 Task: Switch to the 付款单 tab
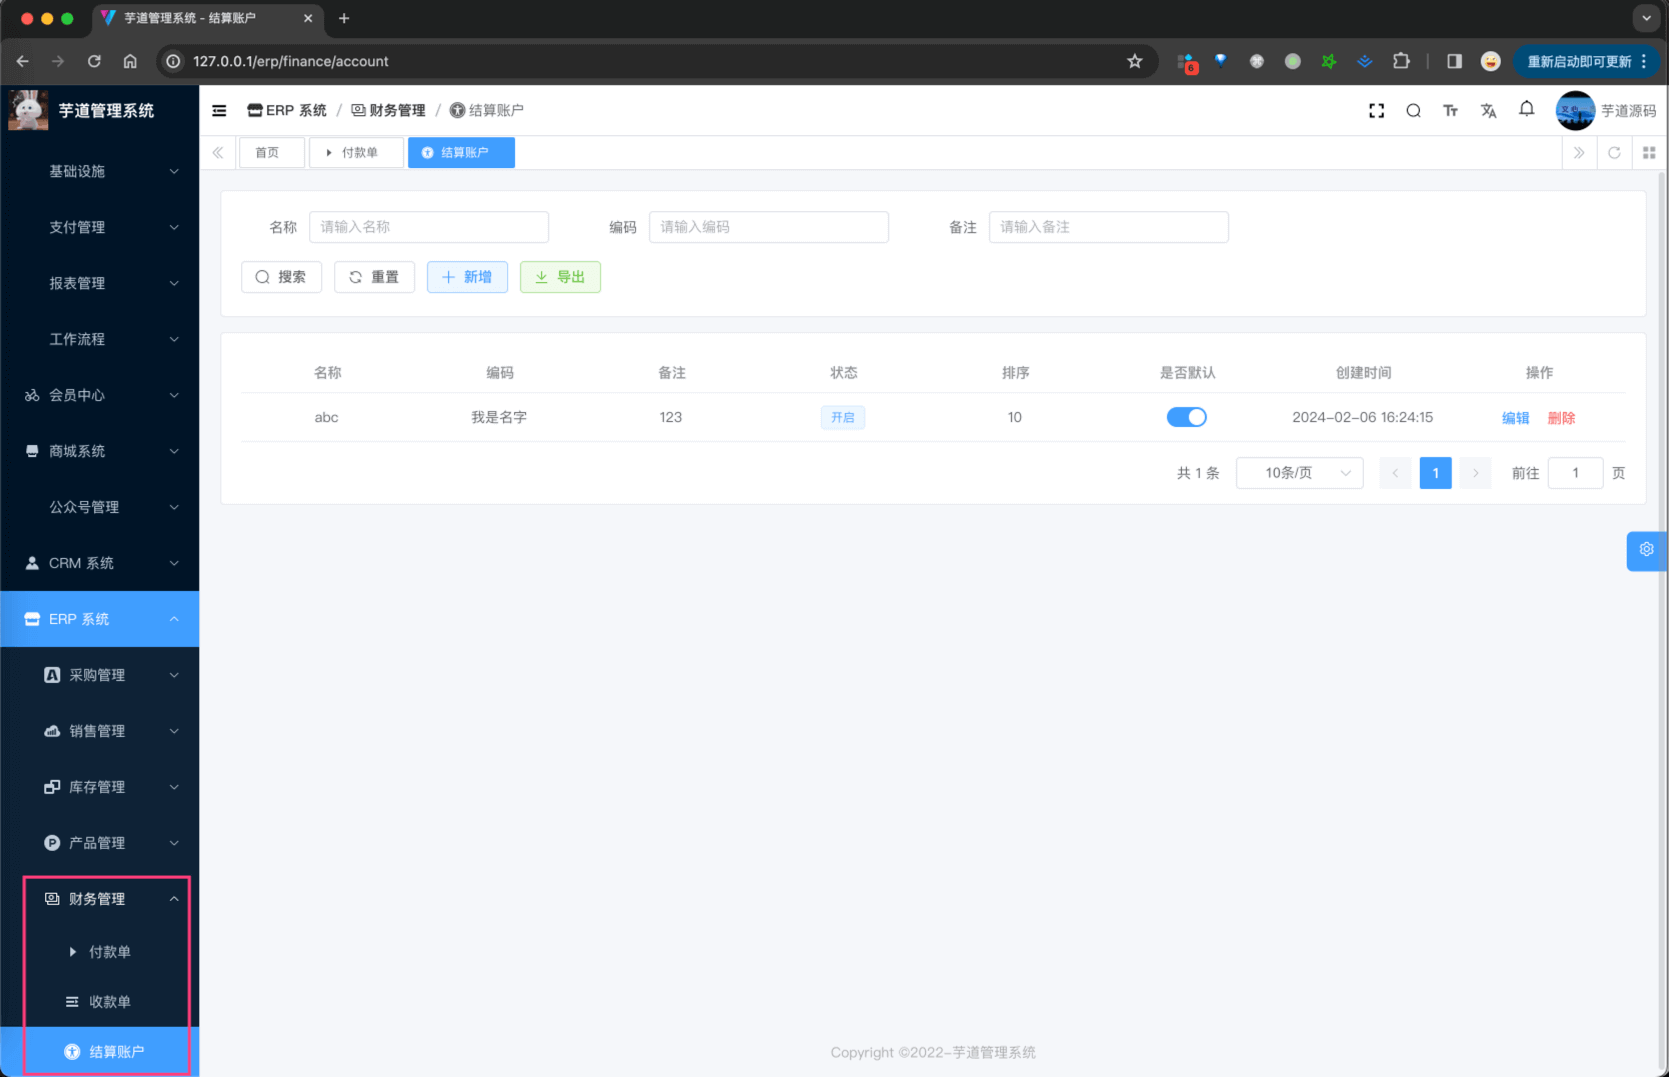tap(357, 153)
